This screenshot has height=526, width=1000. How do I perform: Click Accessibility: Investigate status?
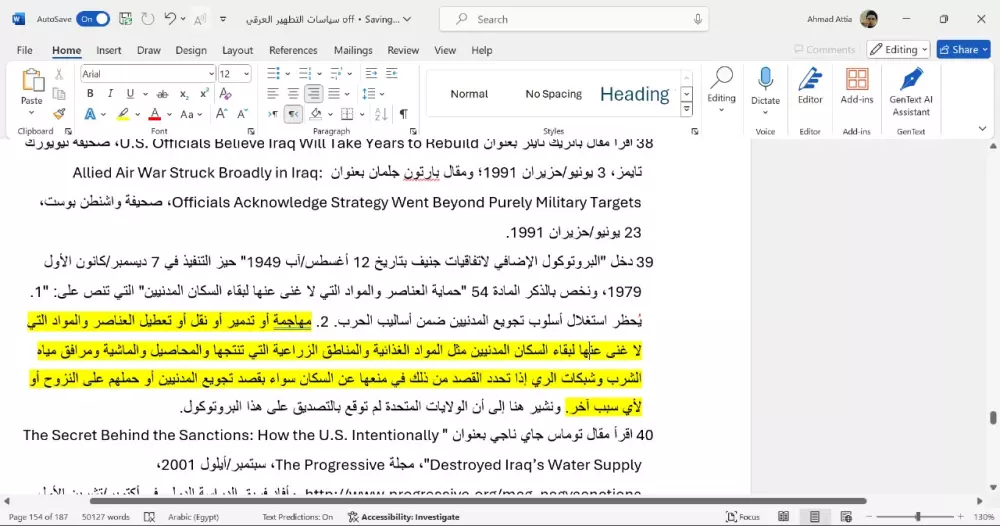tap(403, 516)
